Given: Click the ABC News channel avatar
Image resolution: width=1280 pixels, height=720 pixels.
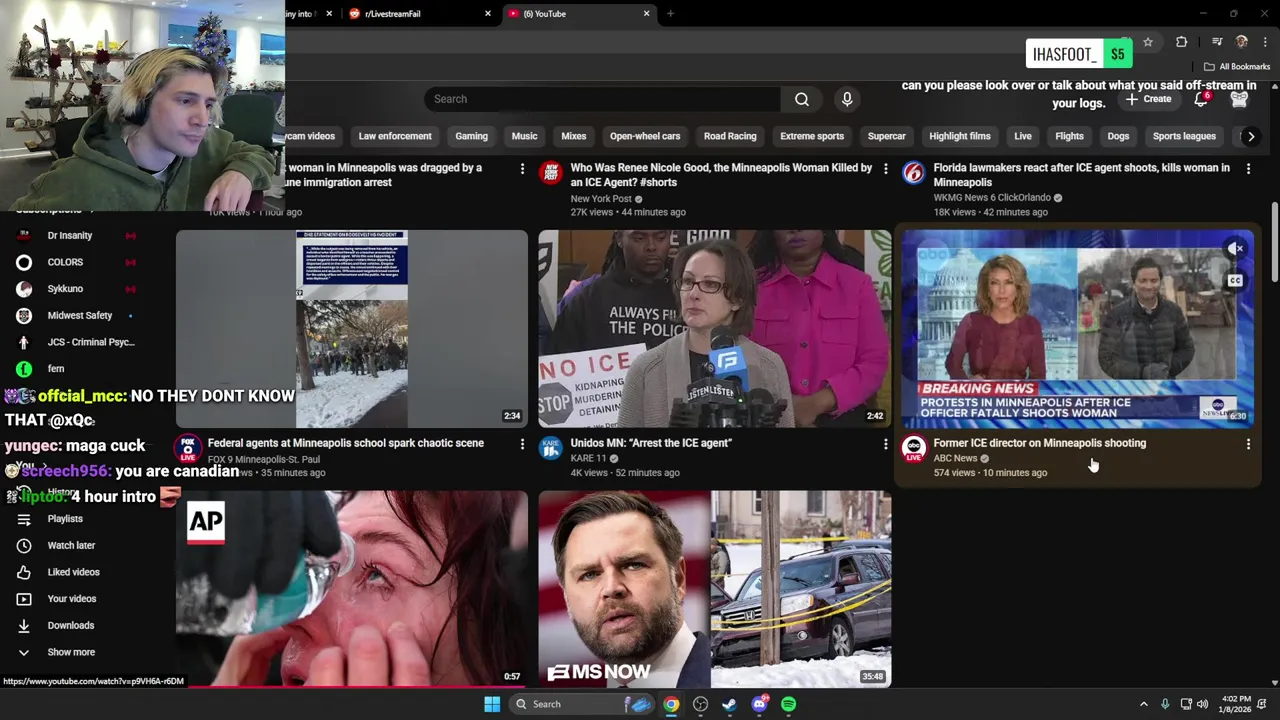Looking at the screenshot, I should [913, 448].
